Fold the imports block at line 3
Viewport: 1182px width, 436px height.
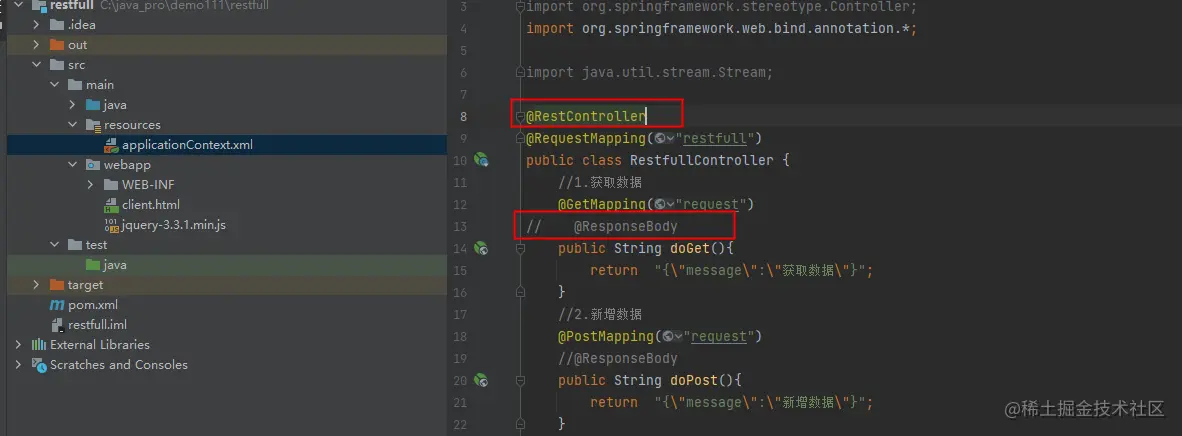click(520, 7)
